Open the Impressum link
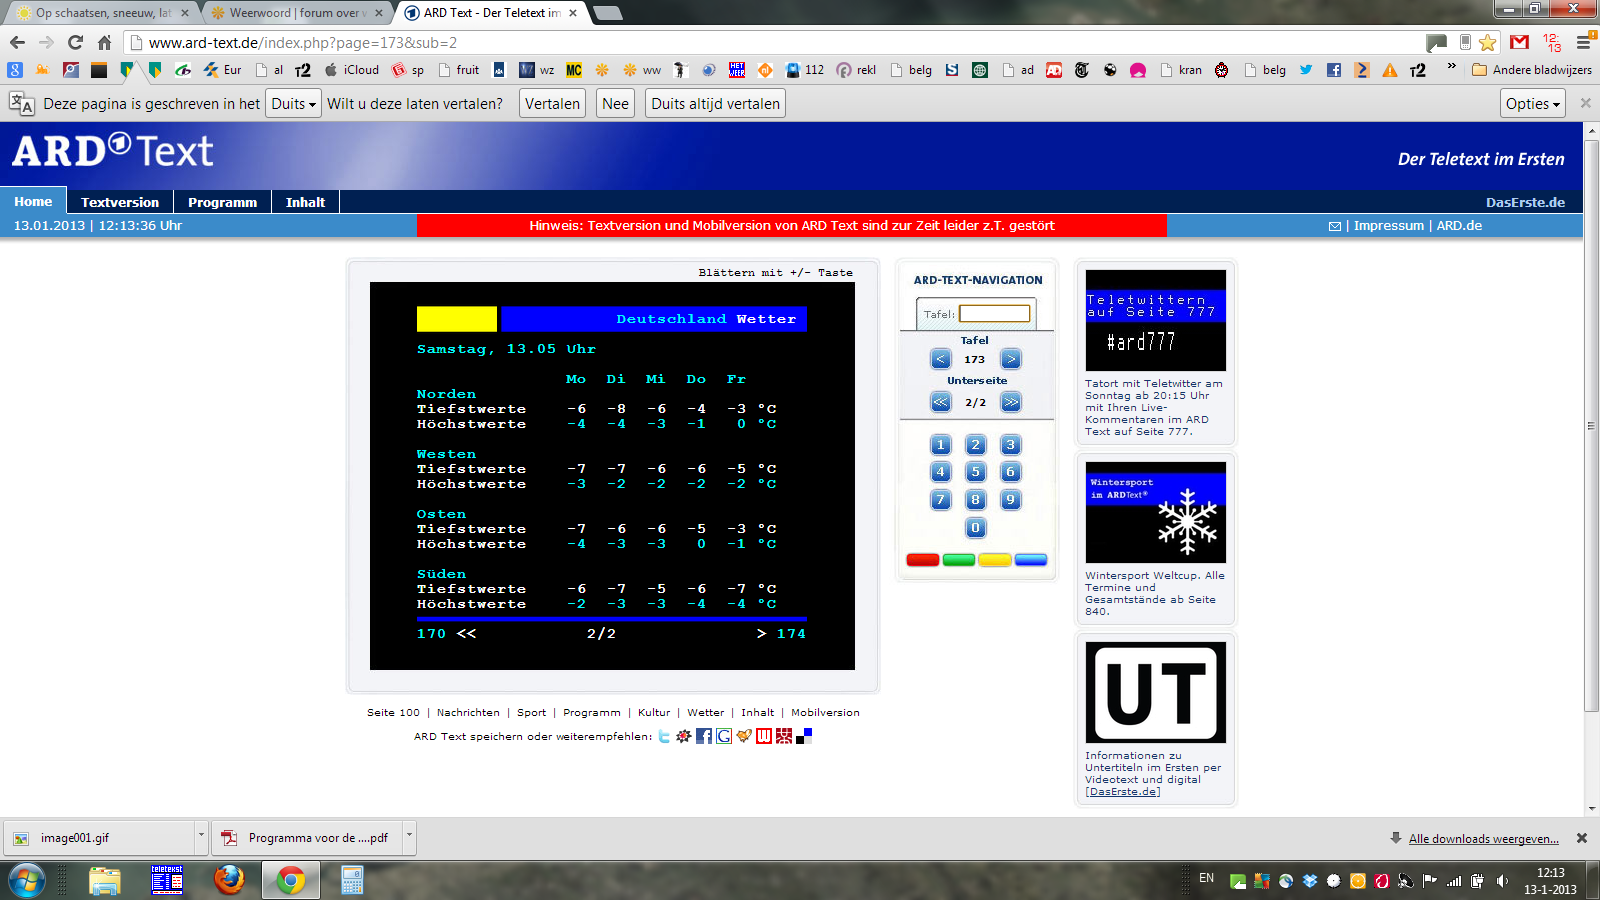Screen dimensions: 1600x900 click(x=1389, y=226)
